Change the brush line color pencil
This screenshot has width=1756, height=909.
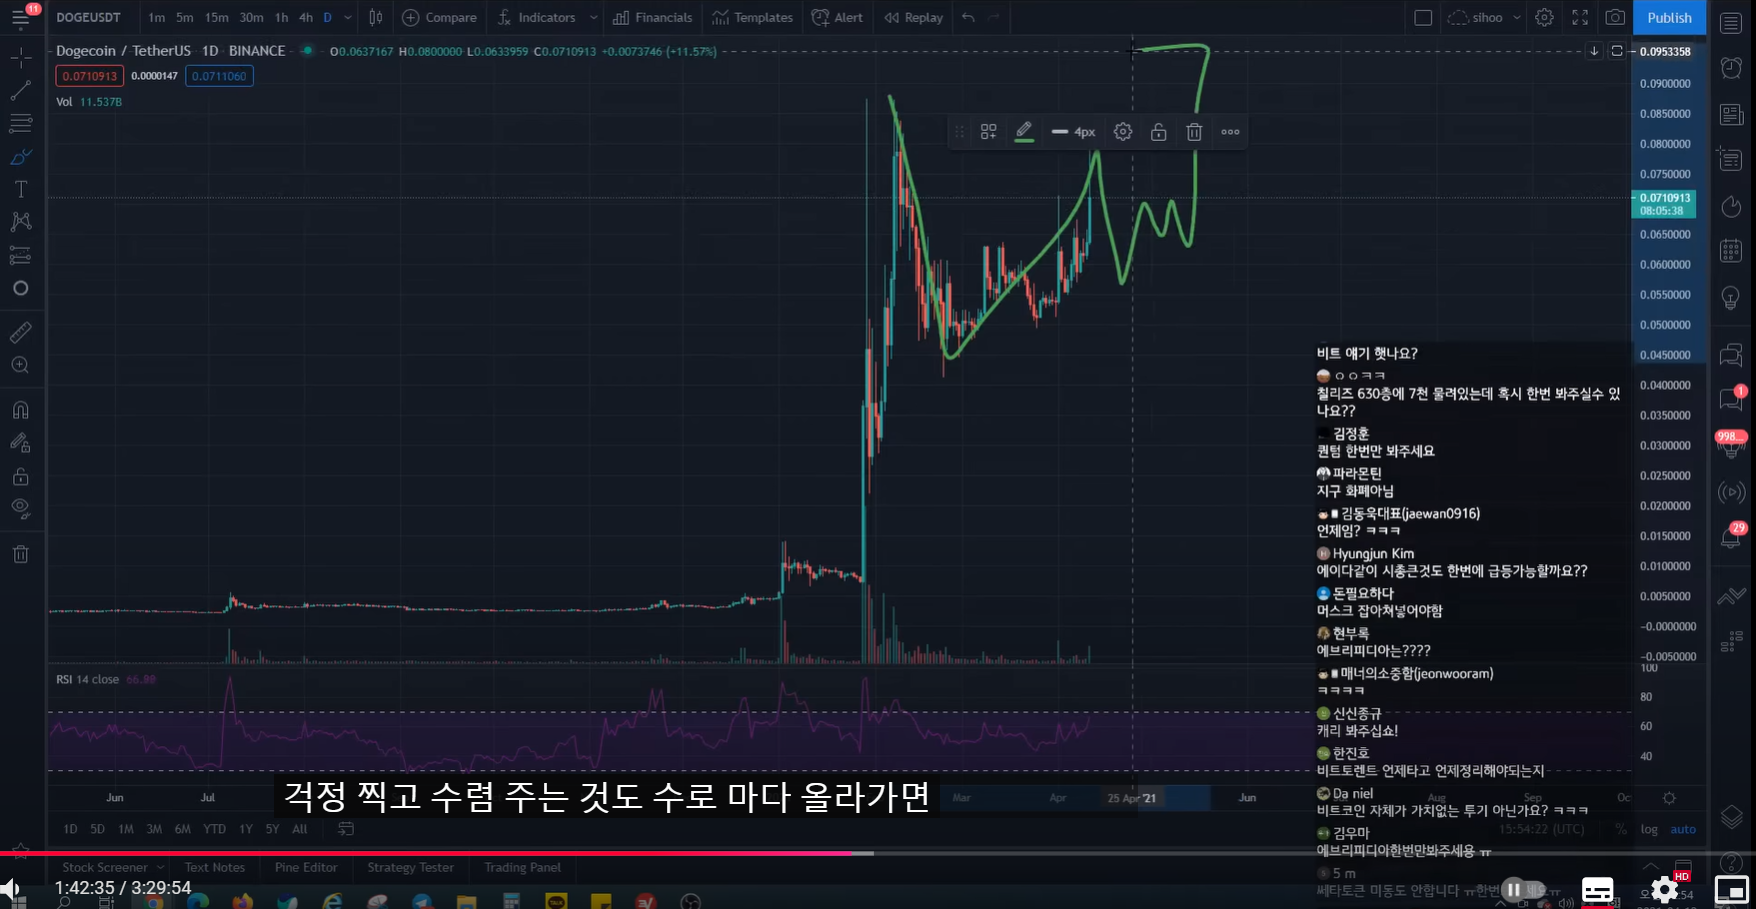[x=1024, y=132]
